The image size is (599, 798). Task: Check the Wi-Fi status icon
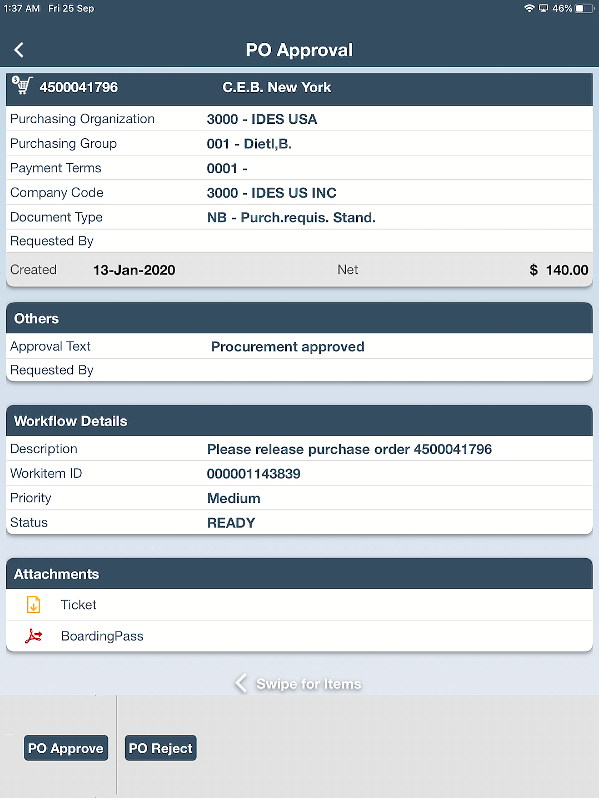point(529,8)
